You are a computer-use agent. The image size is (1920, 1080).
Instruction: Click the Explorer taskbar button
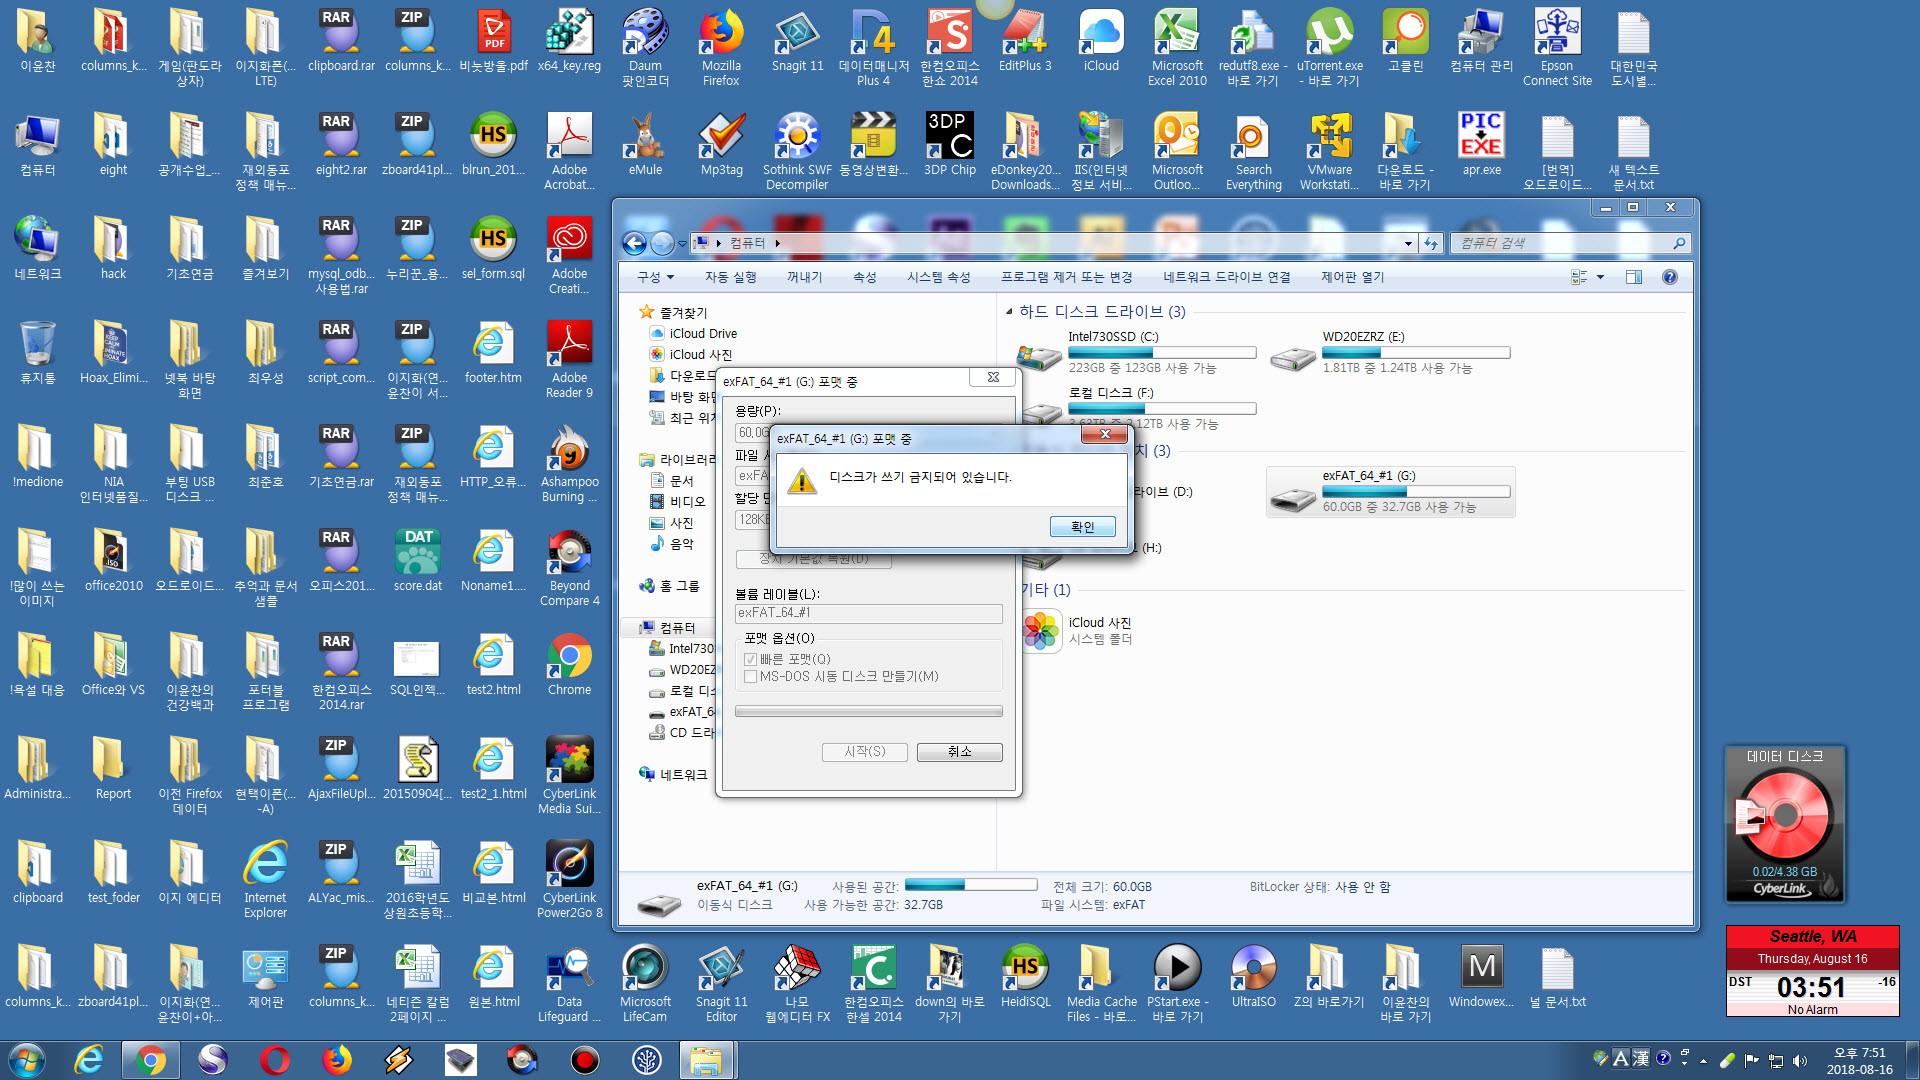[707, 1060]
